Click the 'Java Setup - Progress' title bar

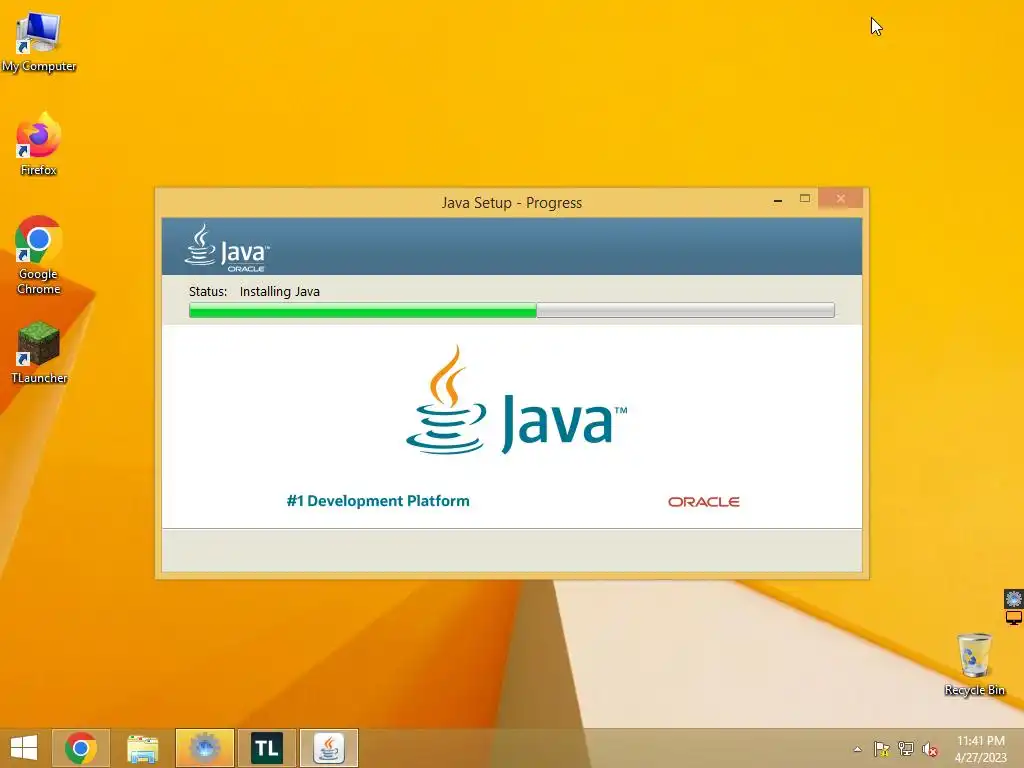[511, 202]
